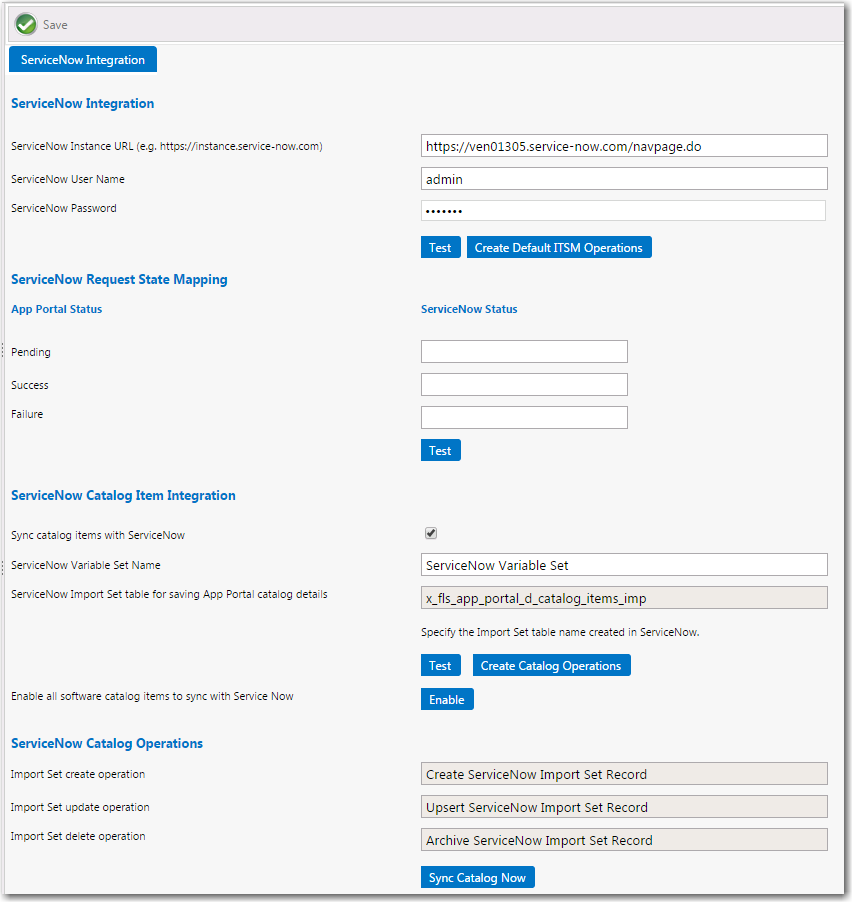The image size is (852, 902).
Task: Edit the ServiceNow Instance URL field
Action: pyautogui.click(x=624, y=146)
